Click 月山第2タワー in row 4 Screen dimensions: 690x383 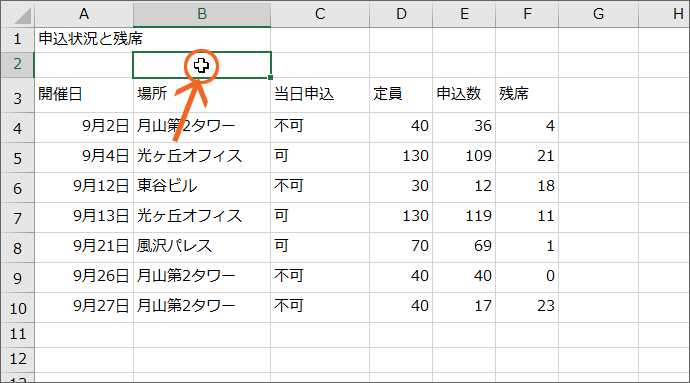[x=202, y=128]
